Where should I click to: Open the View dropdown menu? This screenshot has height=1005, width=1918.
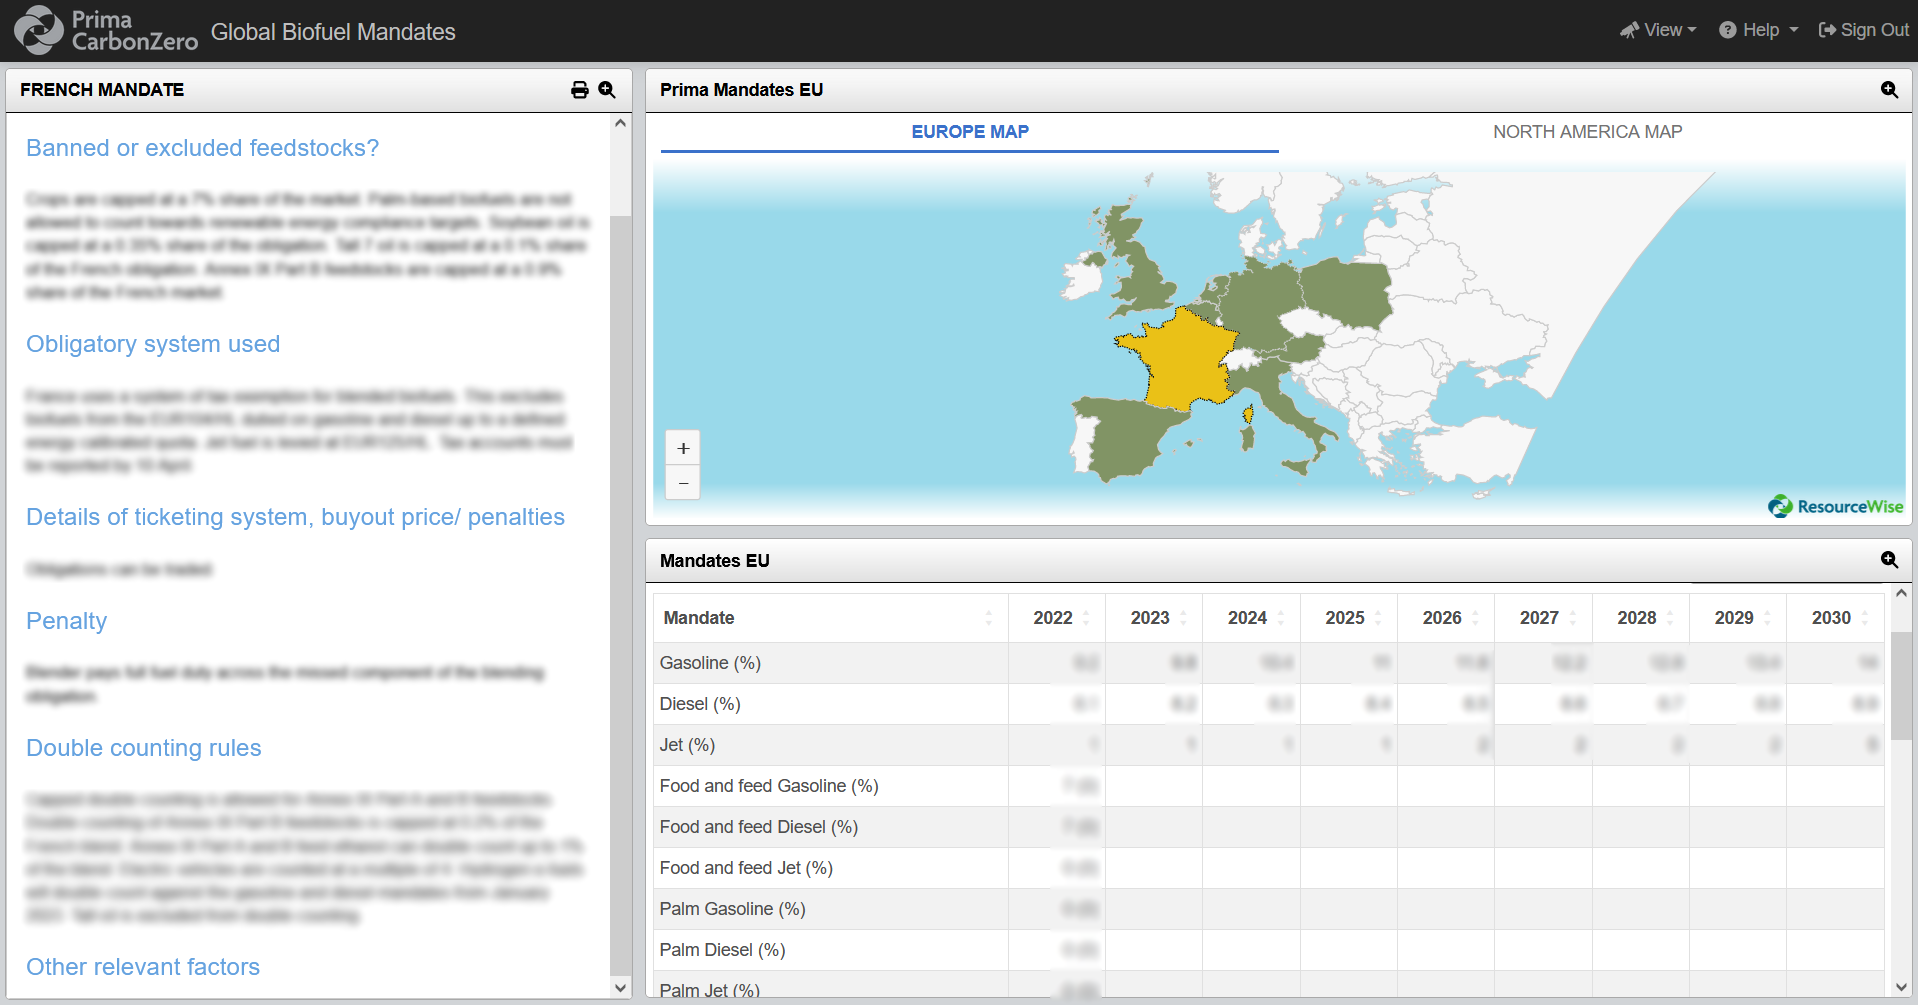(x=1659, y=29)
